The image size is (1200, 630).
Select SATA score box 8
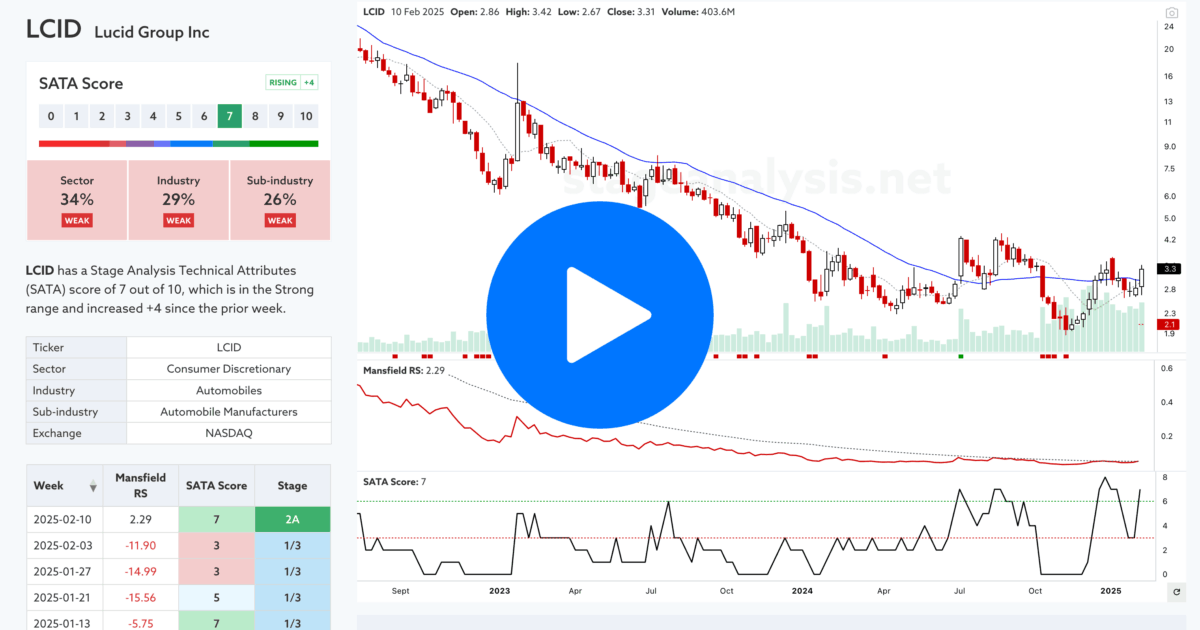point(255,116)
